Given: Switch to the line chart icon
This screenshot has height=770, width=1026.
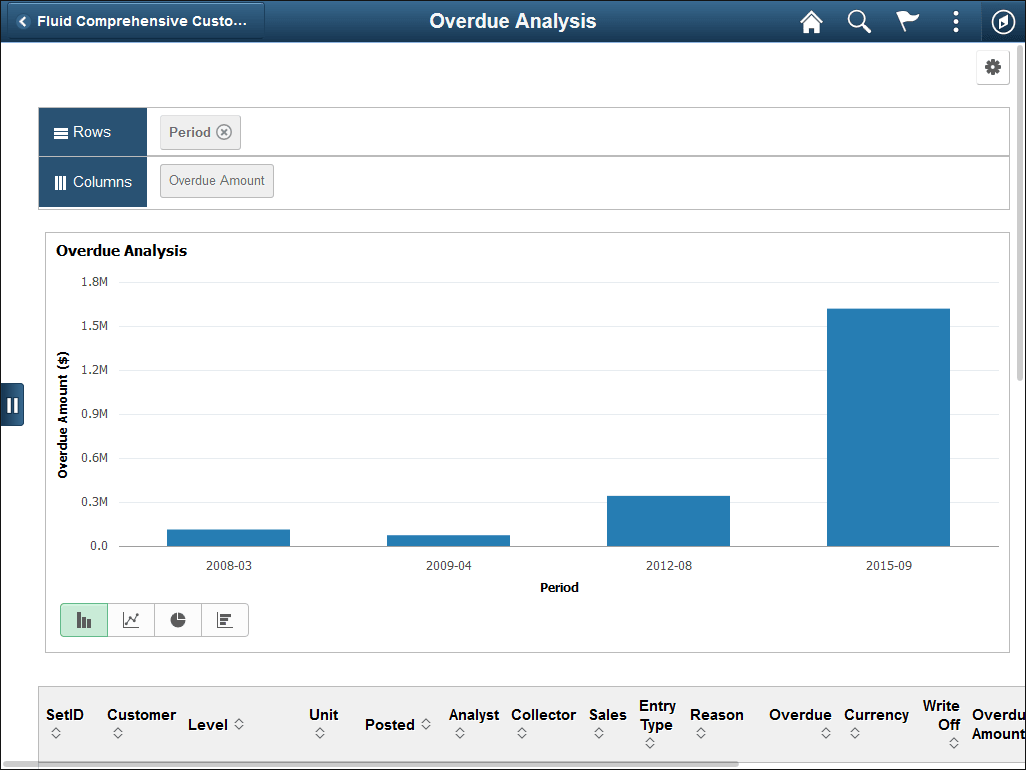Looking at the screenshot, I should click(130, 619).
